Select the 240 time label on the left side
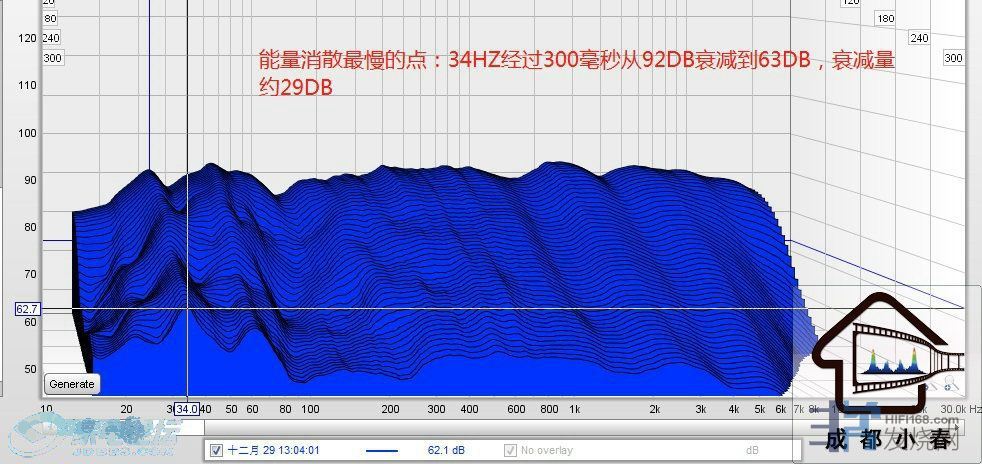This screenshot has height=464, width=982. [52, 38]
